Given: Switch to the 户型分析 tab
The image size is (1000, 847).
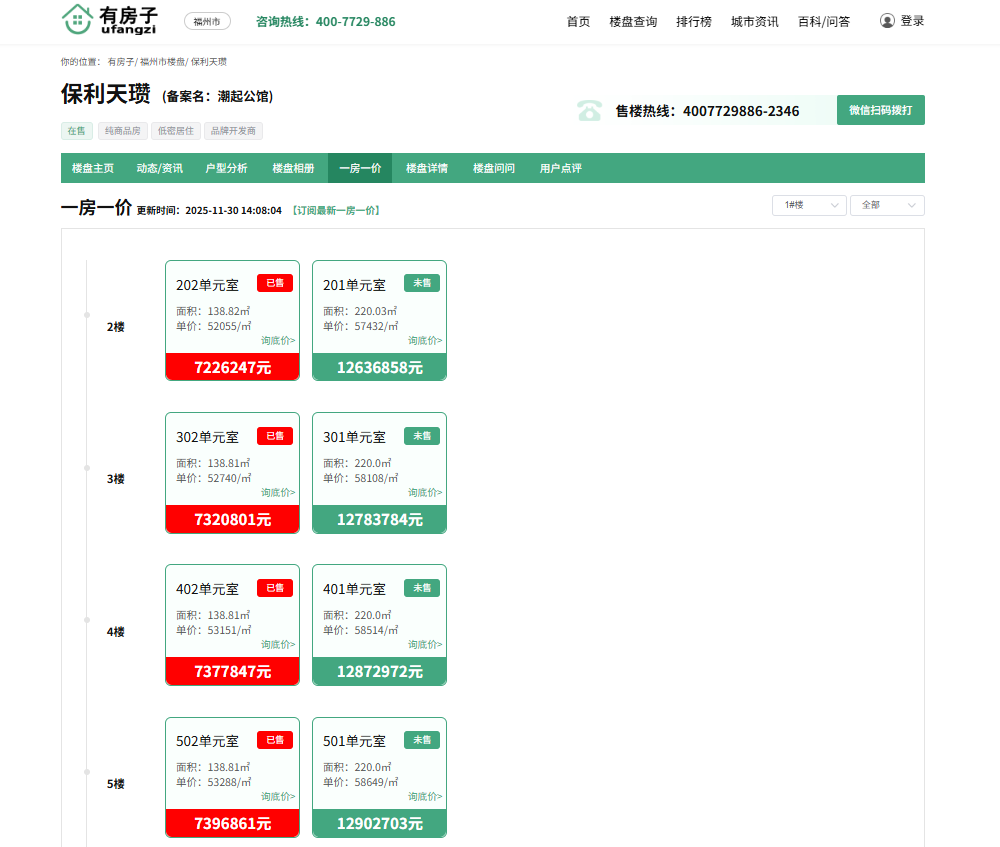Looking at the screenshot, I should 226,168.
